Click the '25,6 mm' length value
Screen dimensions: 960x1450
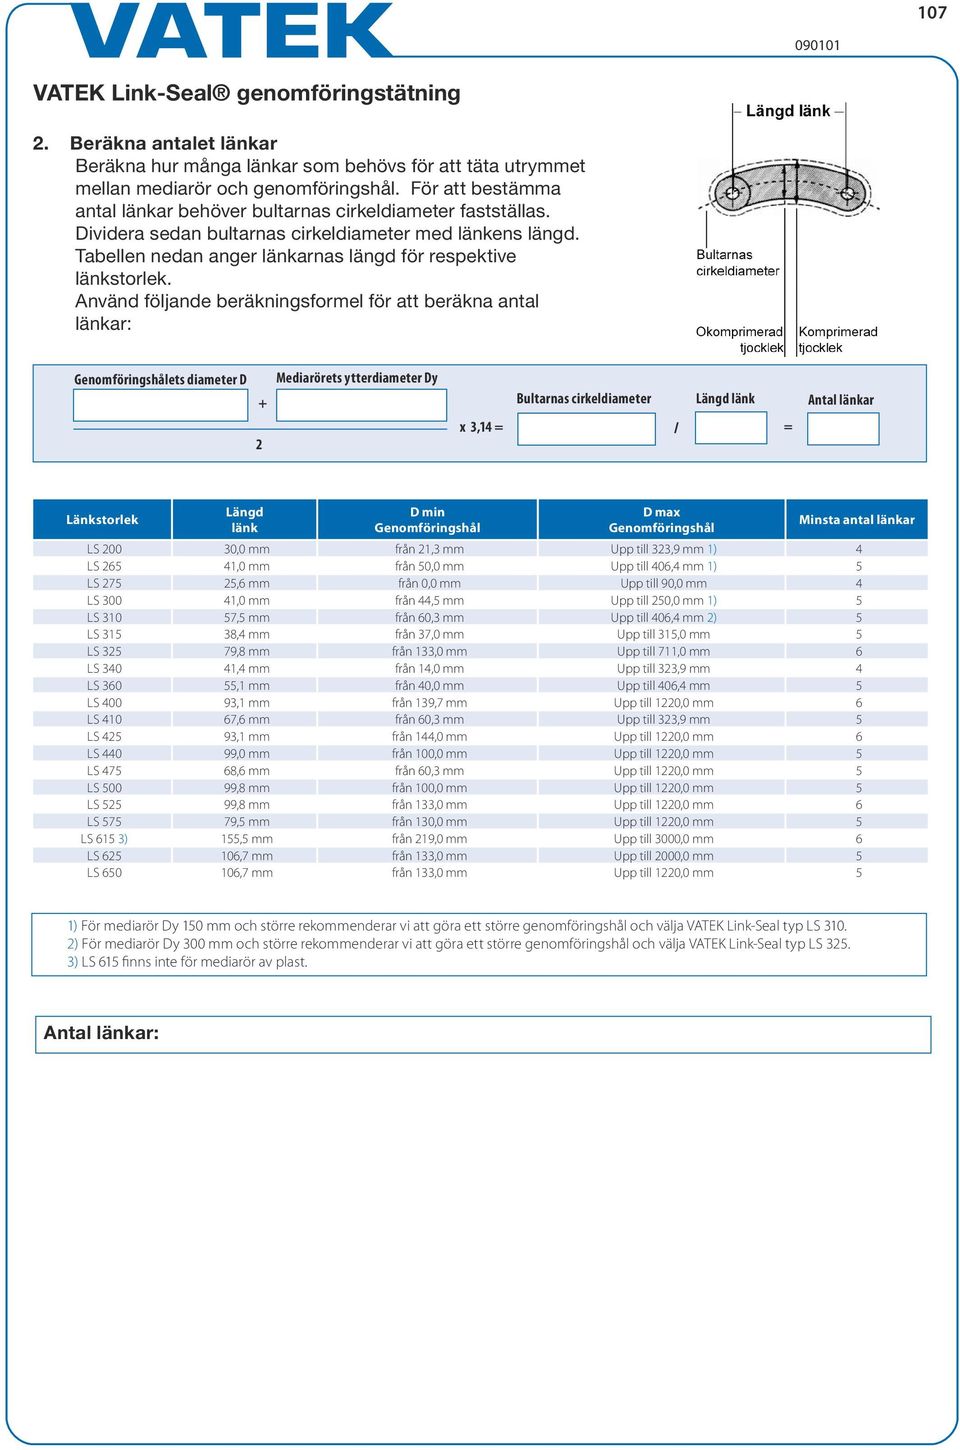point(247,583)
